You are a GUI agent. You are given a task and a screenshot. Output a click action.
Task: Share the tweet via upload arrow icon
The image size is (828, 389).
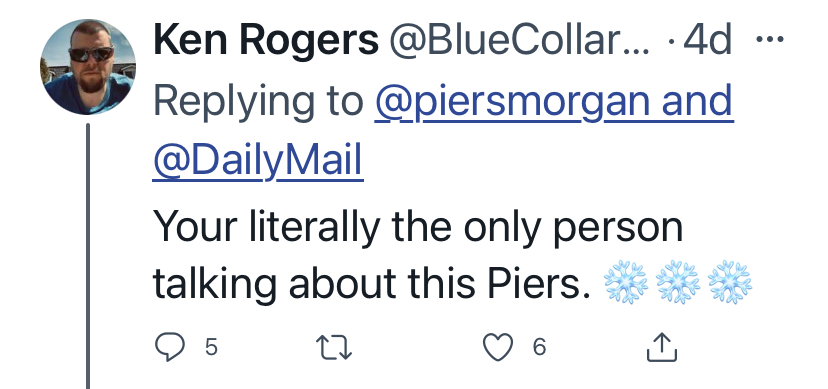click(662, 347)
